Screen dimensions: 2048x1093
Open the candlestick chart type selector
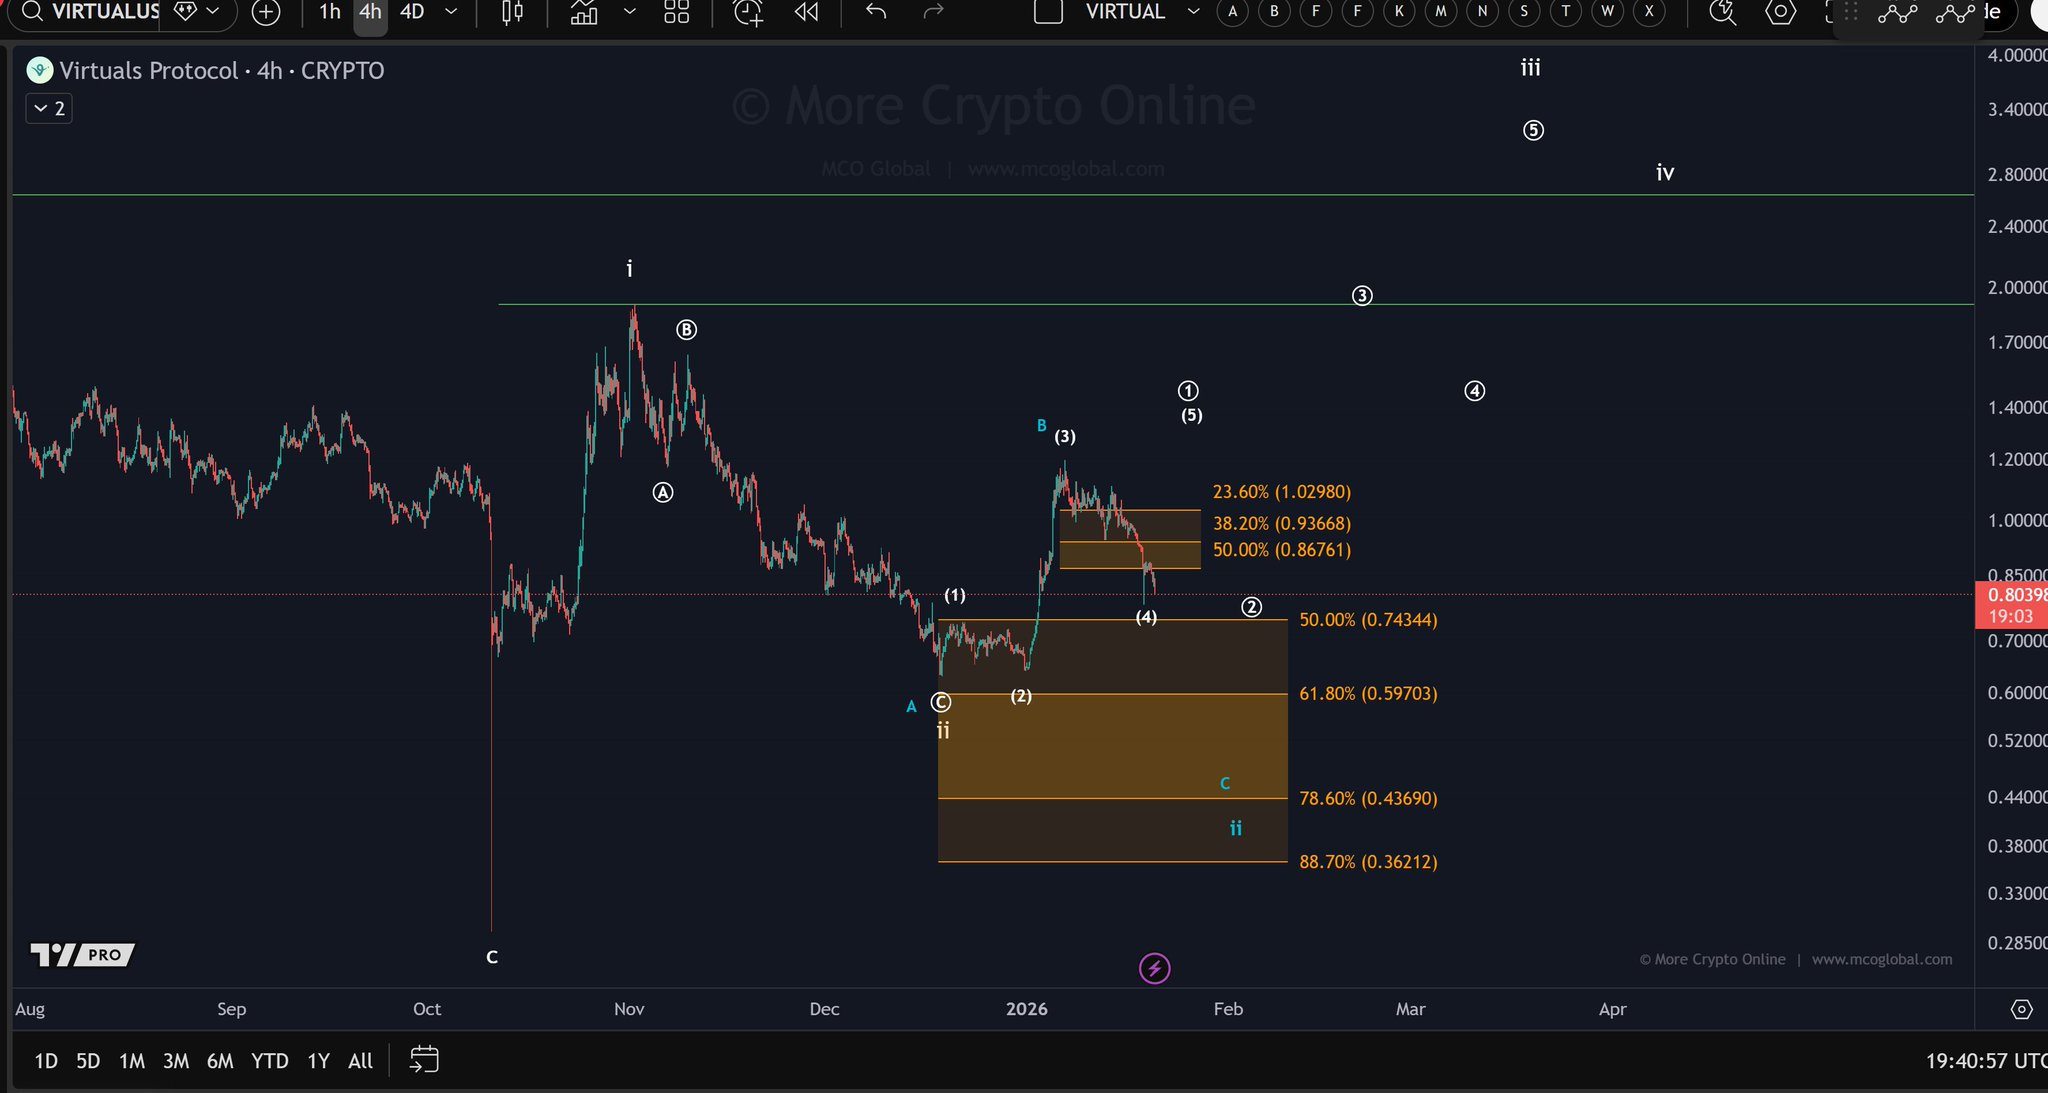(512, 12)
